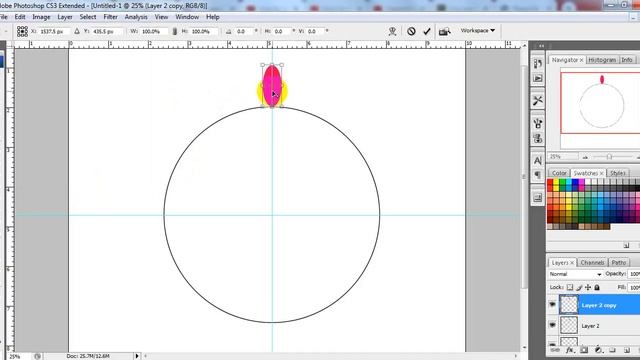Click the layer Fill field
Viewport: 640px width, 360px height.
click(x=634, y=288)
